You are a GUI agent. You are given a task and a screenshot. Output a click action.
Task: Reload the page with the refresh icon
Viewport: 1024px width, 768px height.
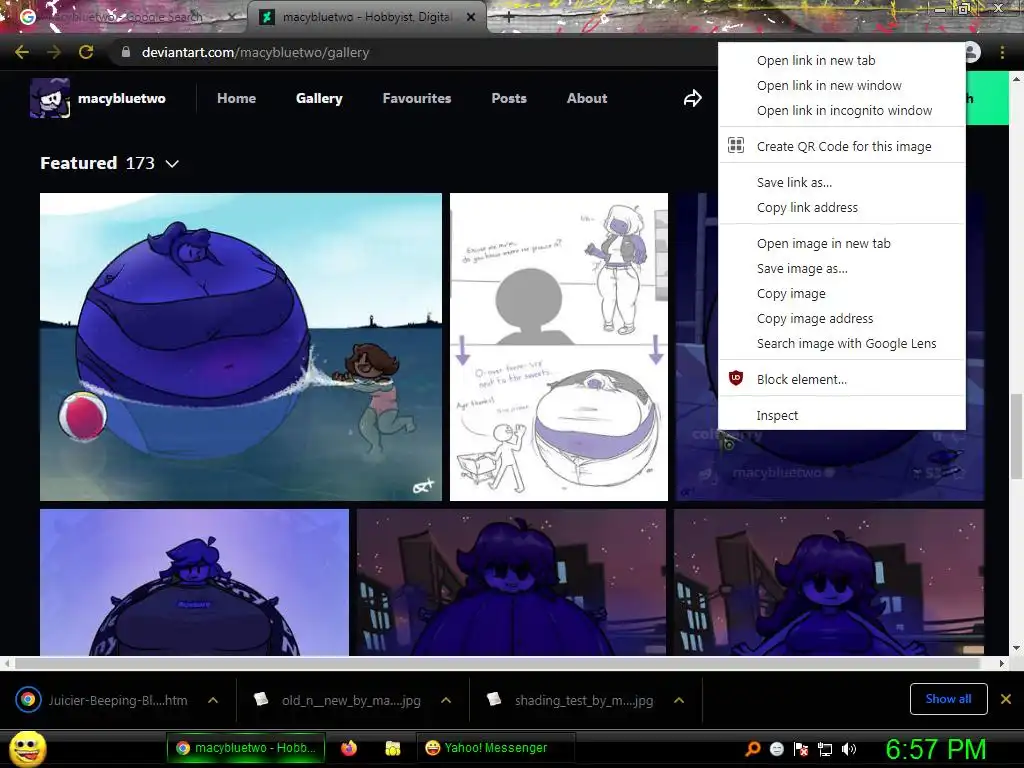86,52
